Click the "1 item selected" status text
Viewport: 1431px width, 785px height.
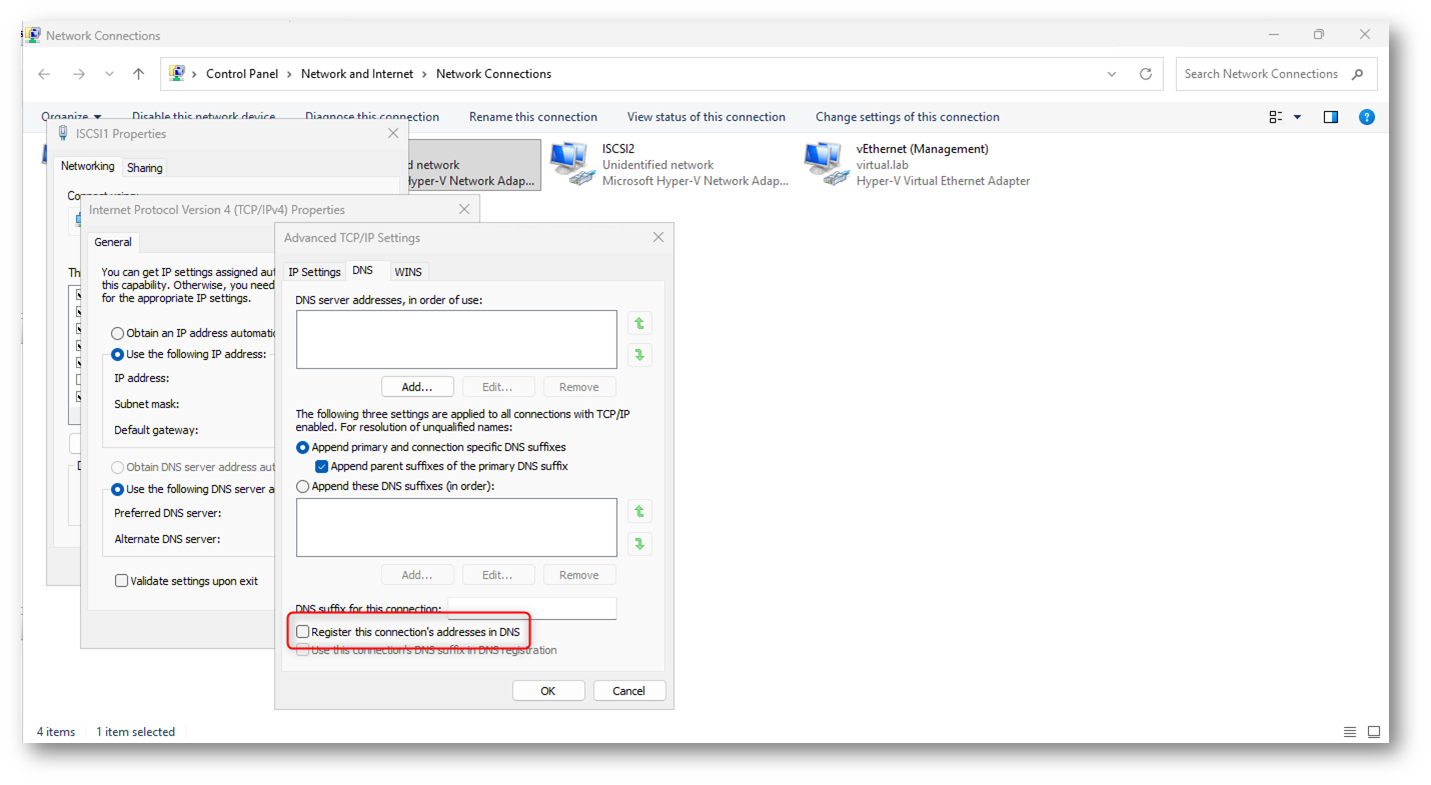tap(136, 732)
